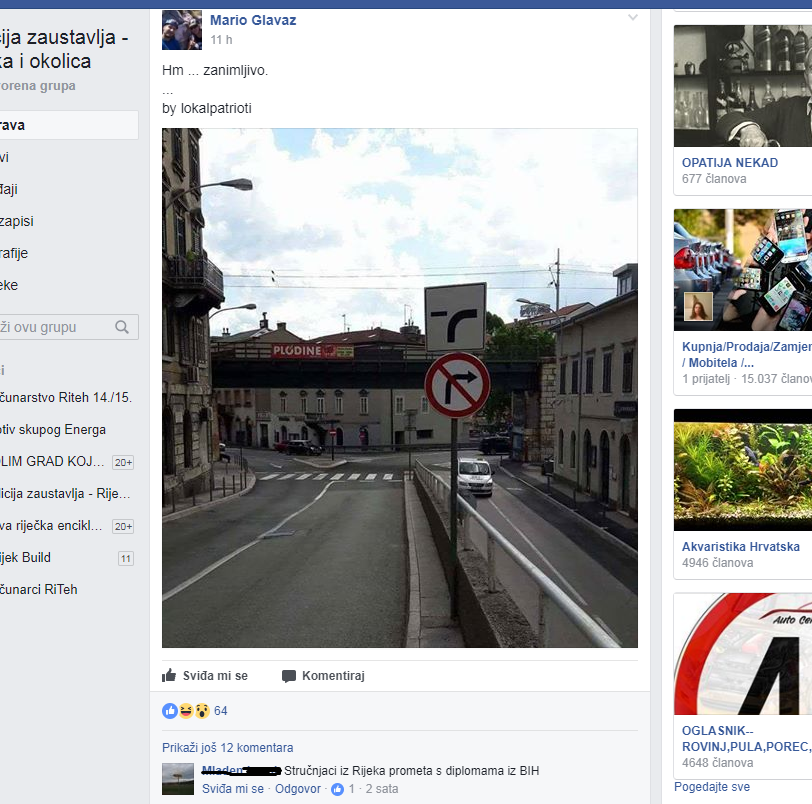This screenshot has width=812, height=804.
Task: Click inside the group search field
Action: coord(55,327)
